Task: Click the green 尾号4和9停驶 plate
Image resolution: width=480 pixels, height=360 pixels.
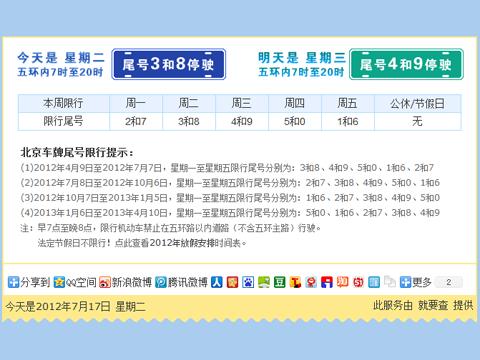Action: 406,64
